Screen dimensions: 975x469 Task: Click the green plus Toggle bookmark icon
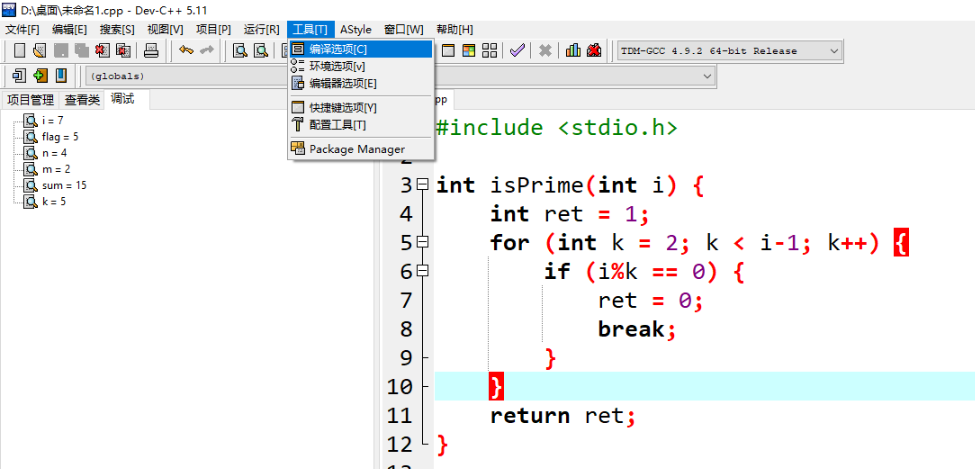coord(40,76)
